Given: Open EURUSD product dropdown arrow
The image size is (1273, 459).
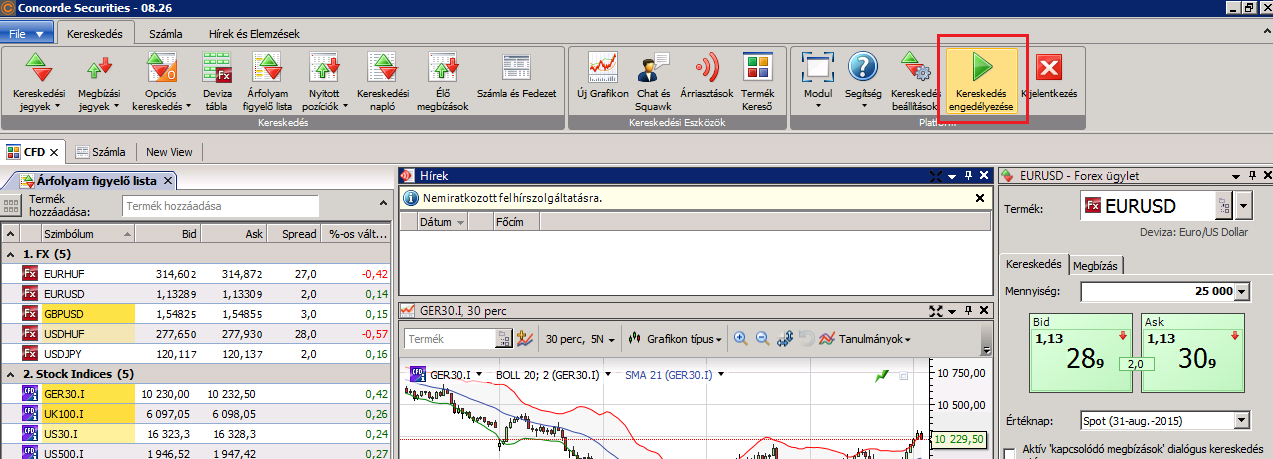Looking at the screenshot, I should tap(1243, 207).
